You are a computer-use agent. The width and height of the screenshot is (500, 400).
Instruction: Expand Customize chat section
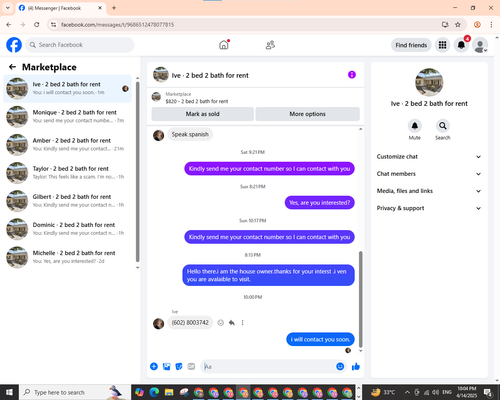pyautogui.click(x=429, y=157)
